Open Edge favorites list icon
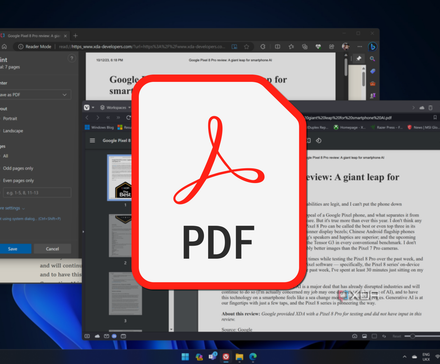 (291, 47)
